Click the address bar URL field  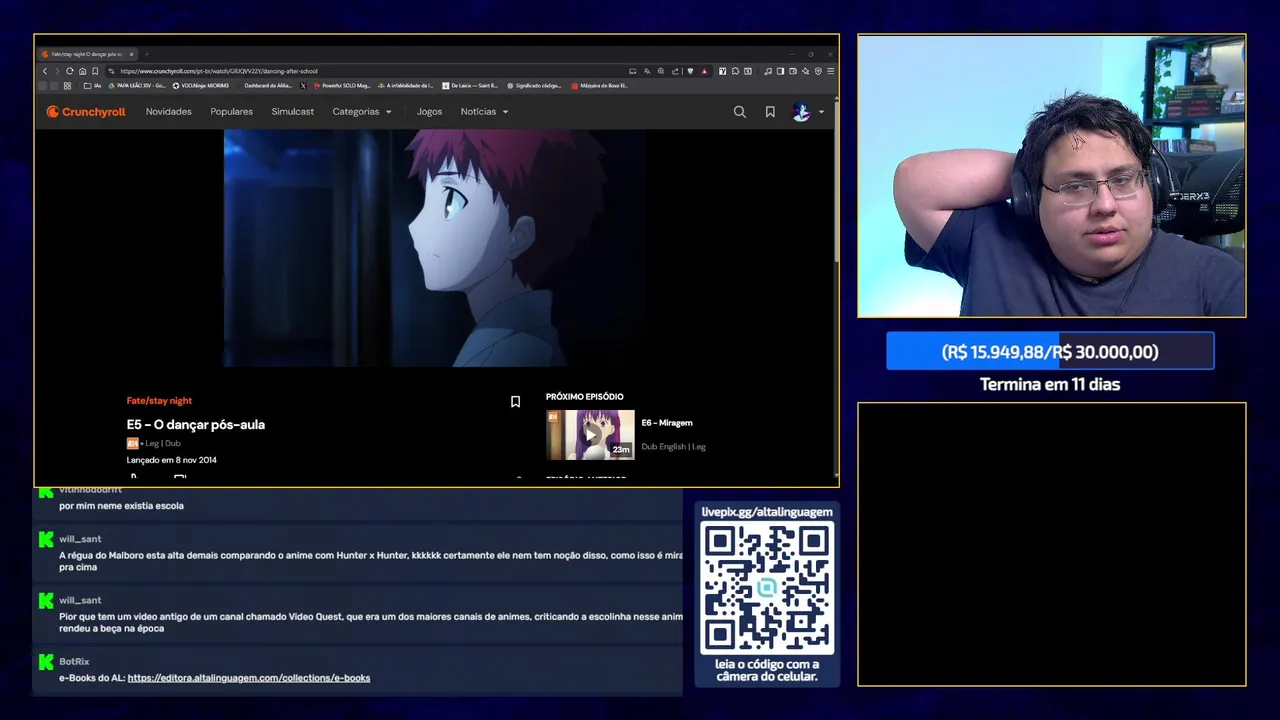[370, 71]
